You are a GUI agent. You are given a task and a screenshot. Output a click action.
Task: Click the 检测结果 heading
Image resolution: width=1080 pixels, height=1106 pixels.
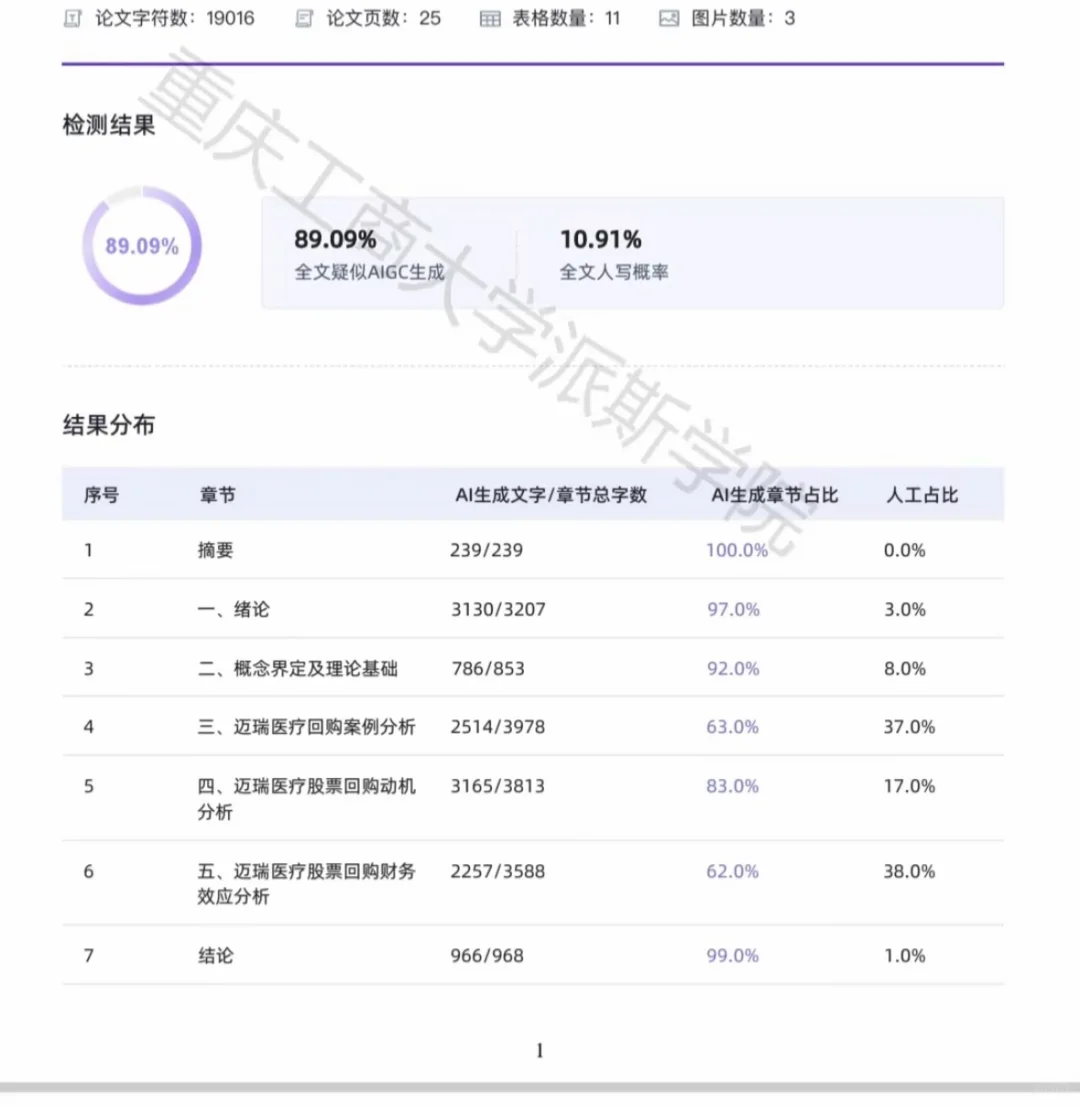tap(109, 125)
